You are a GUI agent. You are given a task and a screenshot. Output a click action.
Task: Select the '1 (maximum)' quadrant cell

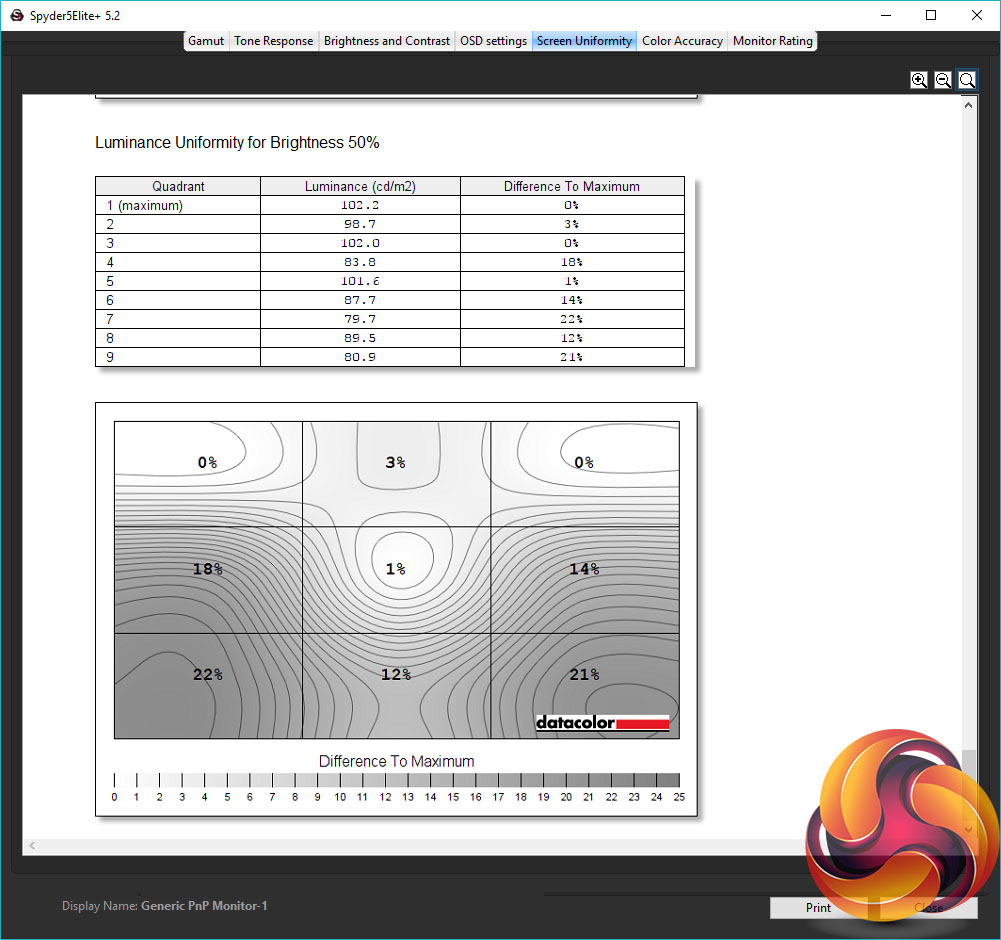click(x=178, y=205)
